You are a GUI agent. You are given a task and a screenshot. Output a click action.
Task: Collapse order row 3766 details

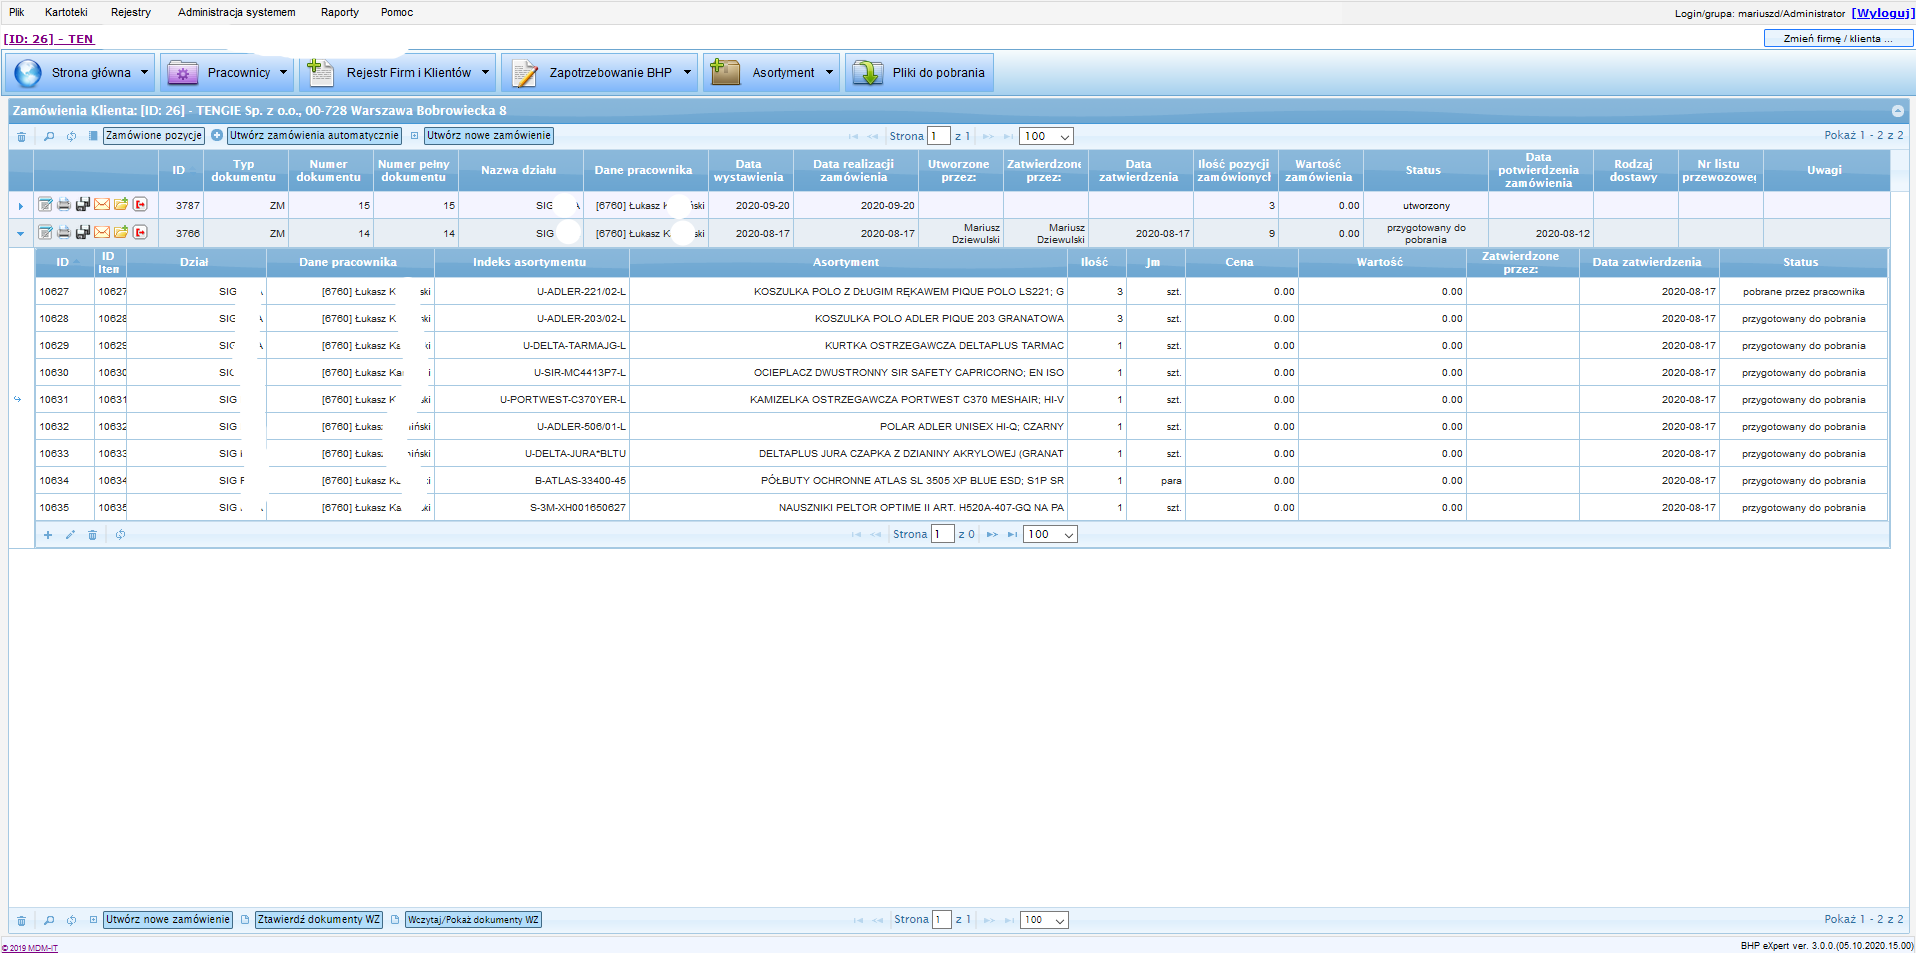20,234
